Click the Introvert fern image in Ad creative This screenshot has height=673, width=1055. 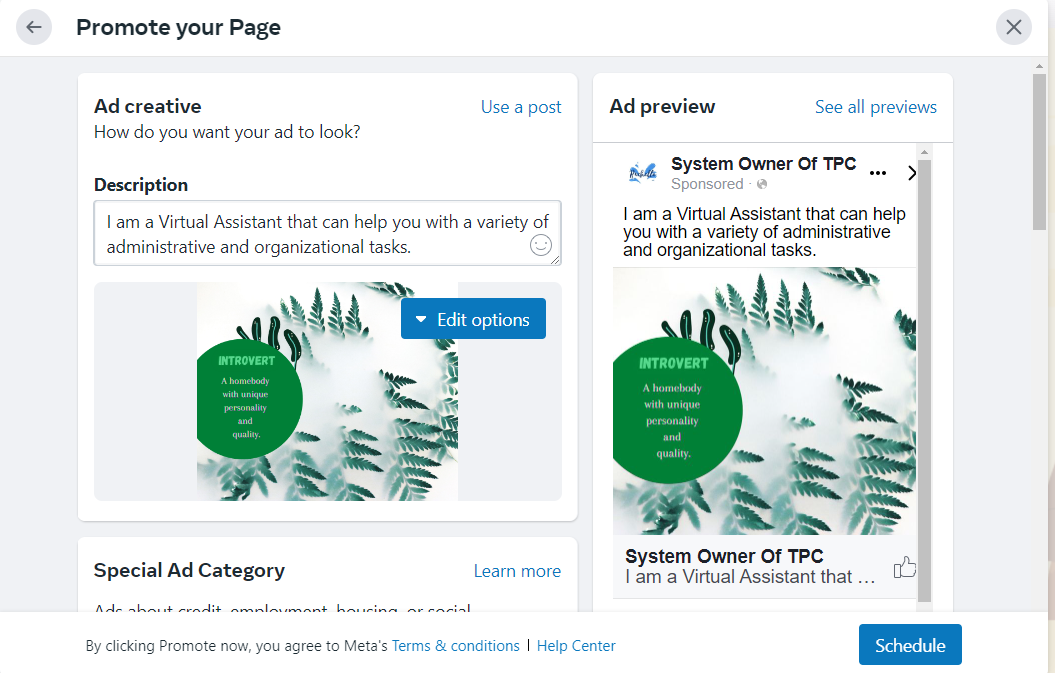pyautogui.click(x=327, y=391)
